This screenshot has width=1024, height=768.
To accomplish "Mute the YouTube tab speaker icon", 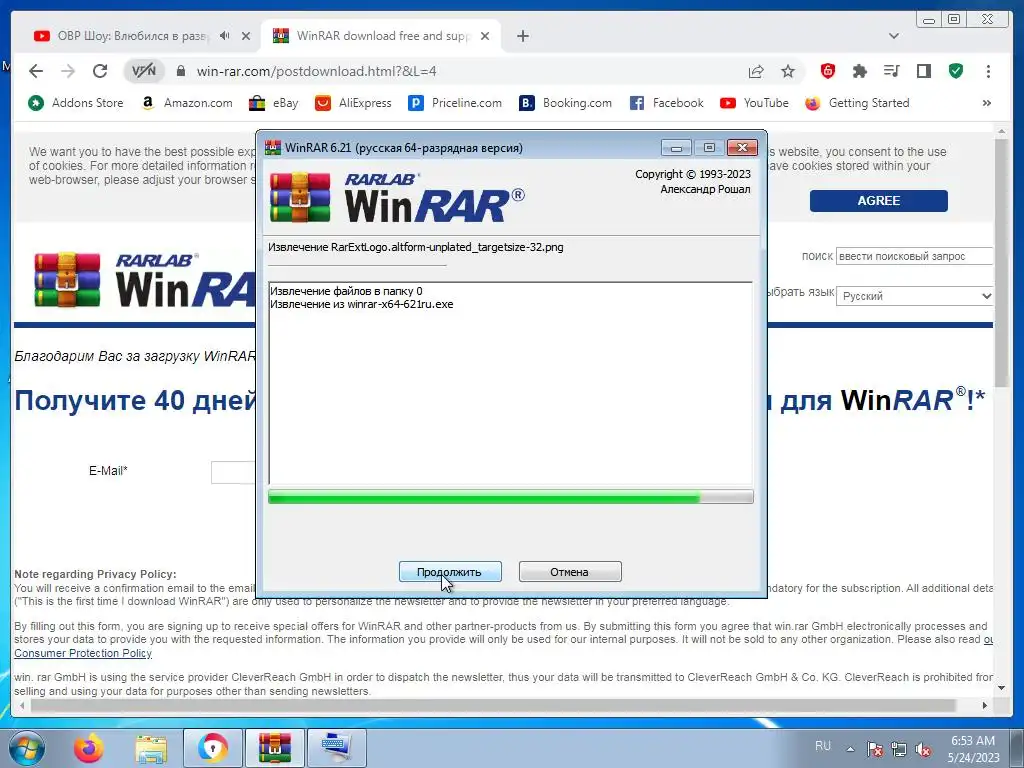I will pyautogui.click(x=225, y=36).
